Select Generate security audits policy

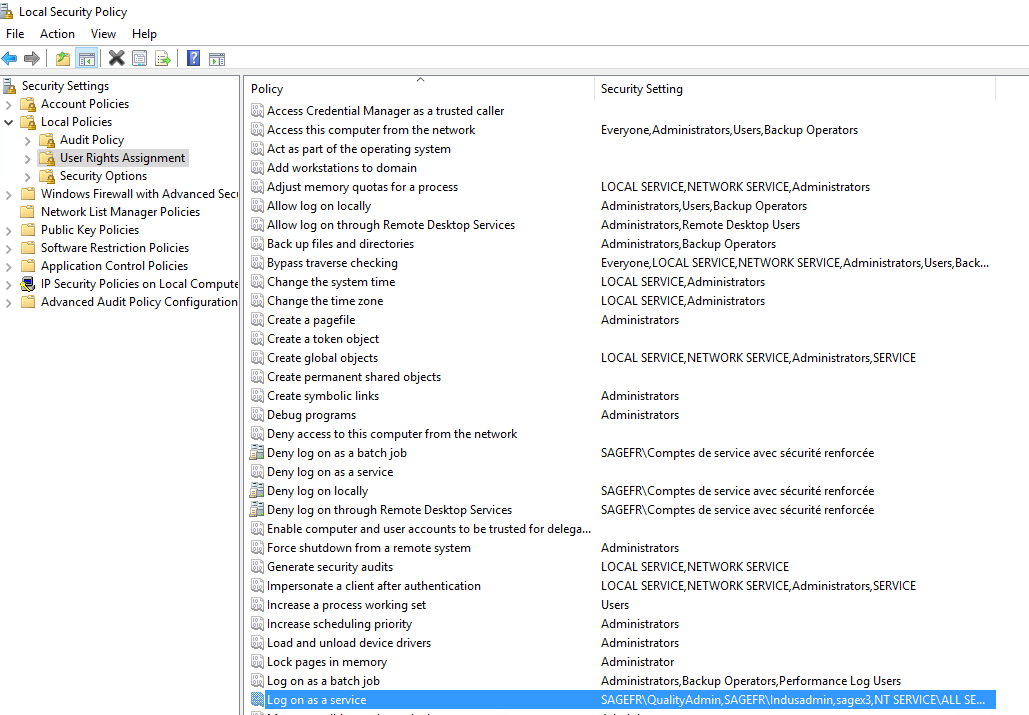[x=329, y=567]
